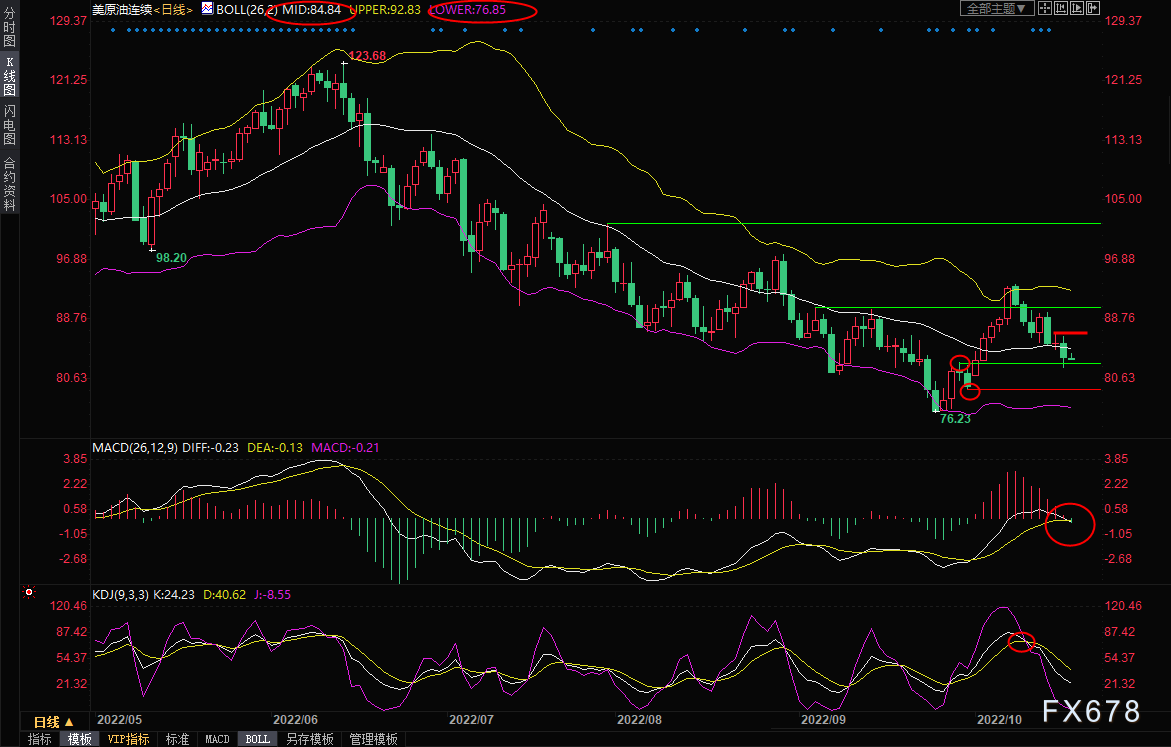This screenshot has width=1171, height=747.
Task: Select the 2022/08 date axis marker
Action: [639, 719]
